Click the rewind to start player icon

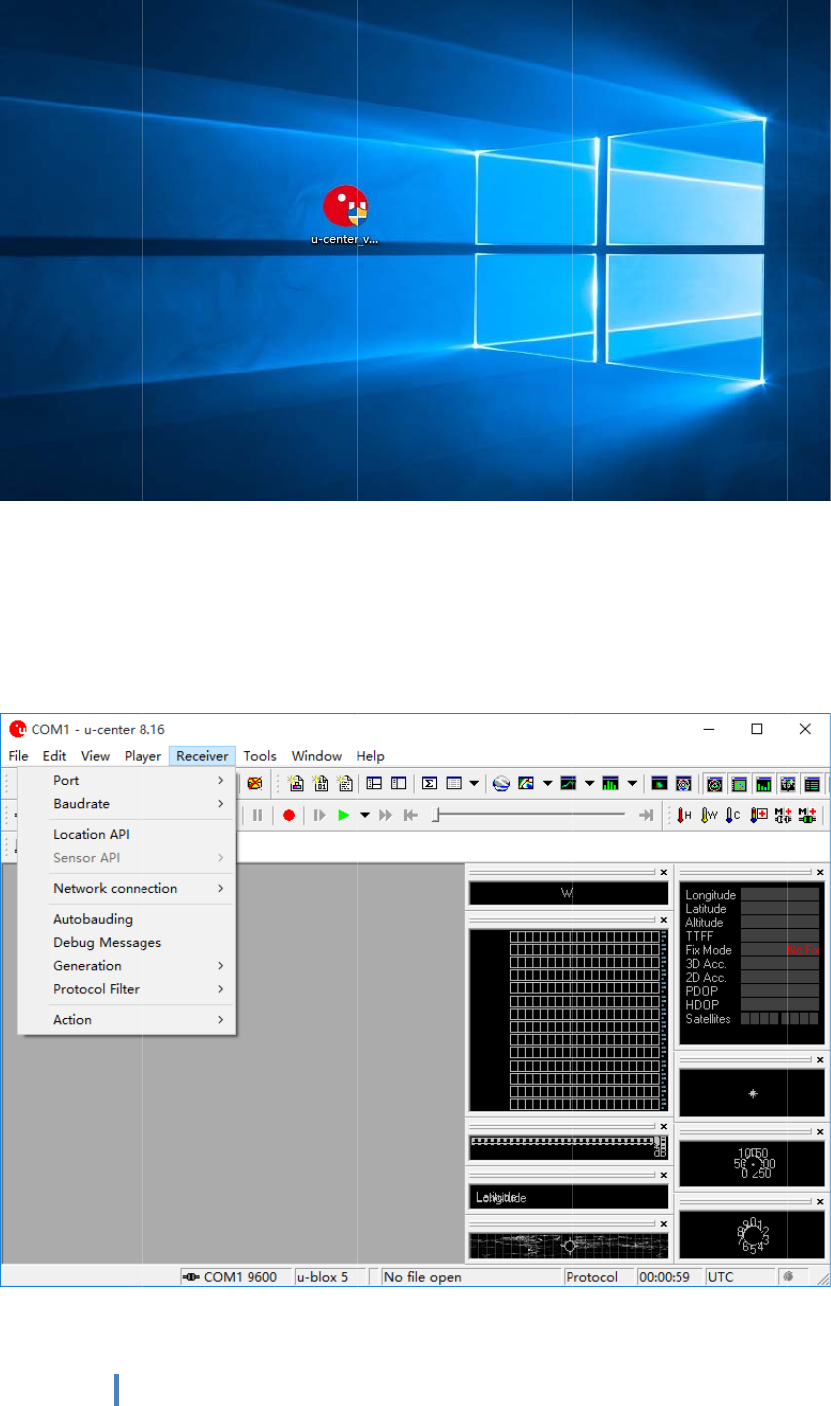410,815
